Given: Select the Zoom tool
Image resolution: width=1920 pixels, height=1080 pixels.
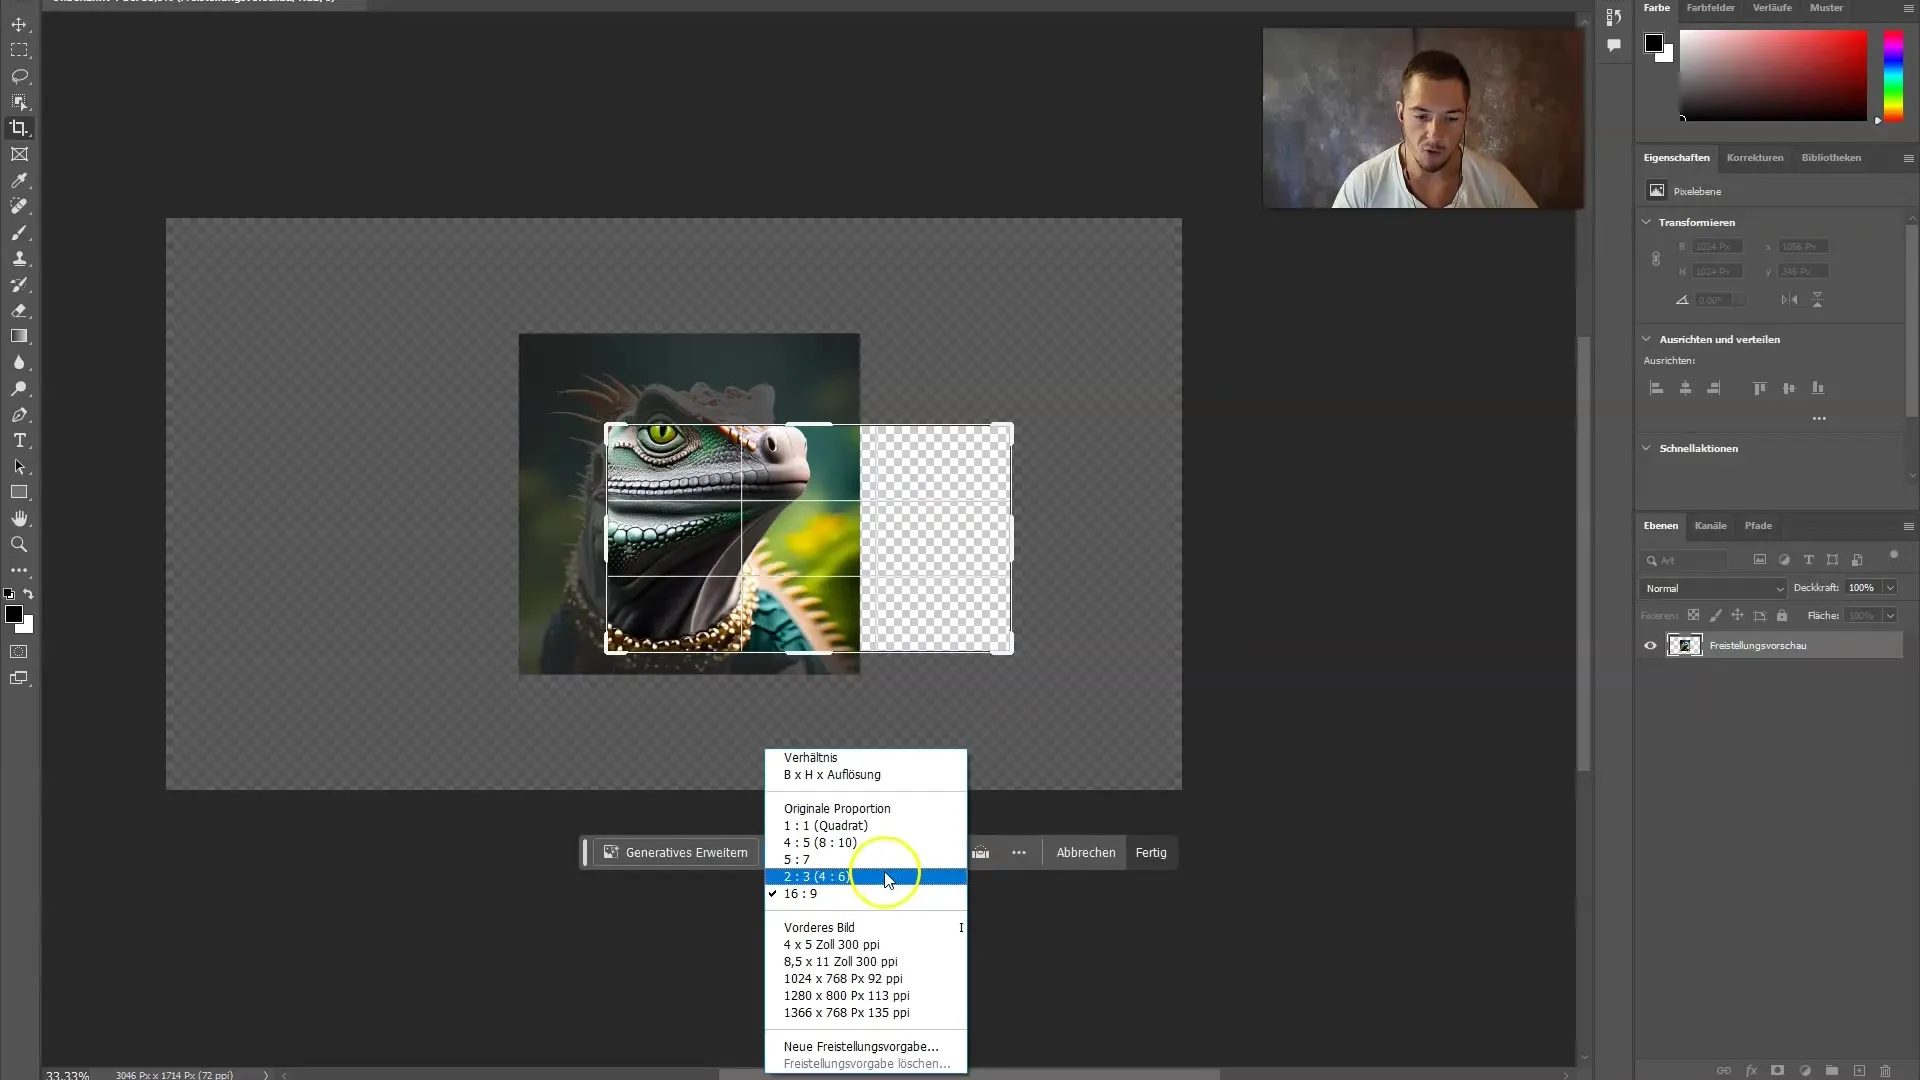Looking at the screenshot, I should tap(19, 544).
